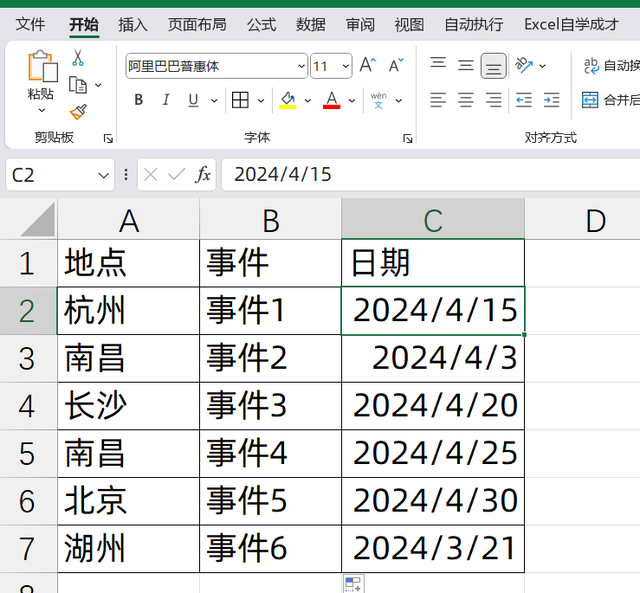Screen dimensions: 640x593
Task: Select cell containing 事件3
Action: coord(270,406)
